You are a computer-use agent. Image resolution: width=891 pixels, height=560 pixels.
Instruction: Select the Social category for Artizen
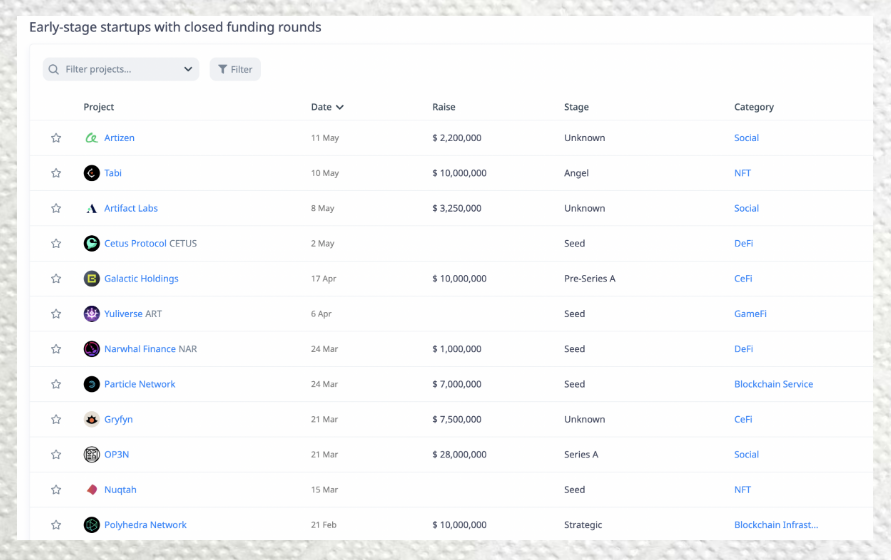(746, 138)
